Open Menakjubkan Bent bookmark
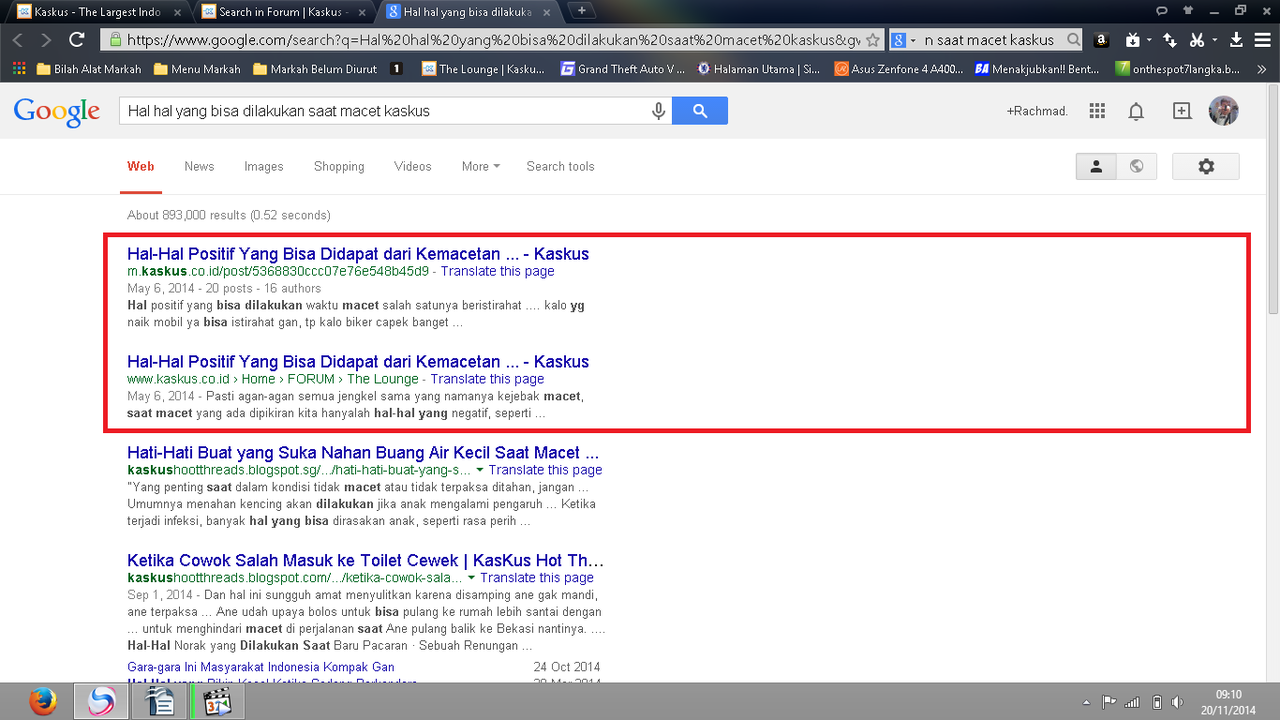The image size is (1280, 720). [1037, 69]
